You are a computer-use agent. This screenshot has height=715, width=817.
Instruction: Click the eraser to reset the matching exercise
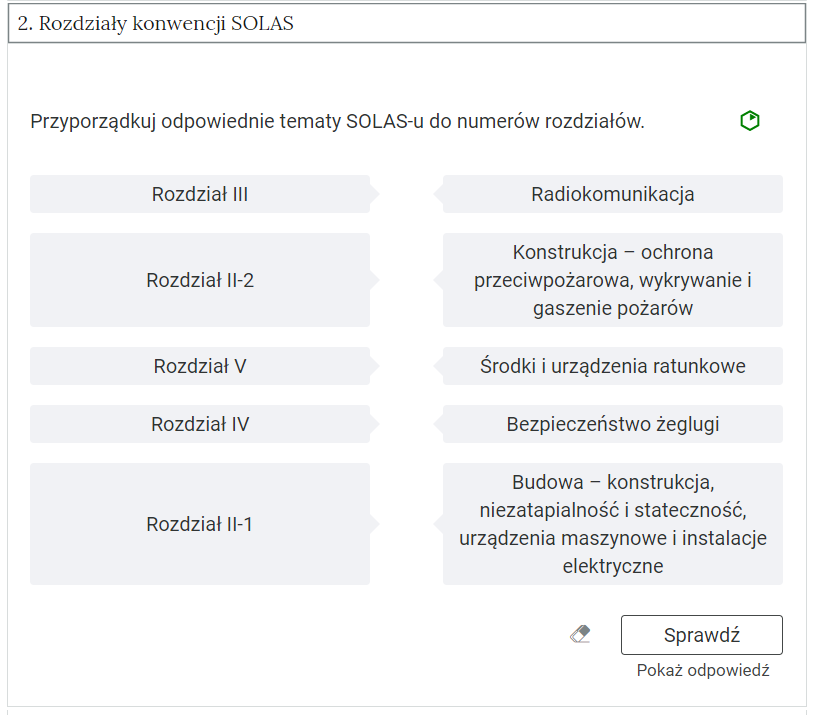tap(581, 633)
